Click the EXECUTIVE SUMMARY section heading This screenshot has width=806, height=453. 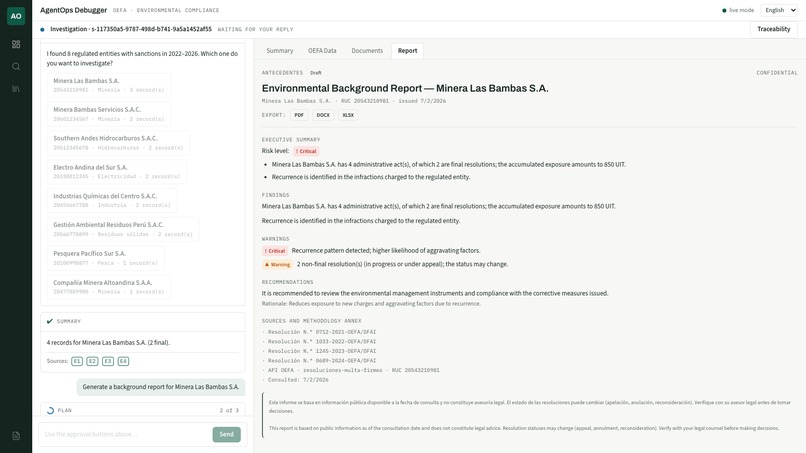(x=291, y=140)
